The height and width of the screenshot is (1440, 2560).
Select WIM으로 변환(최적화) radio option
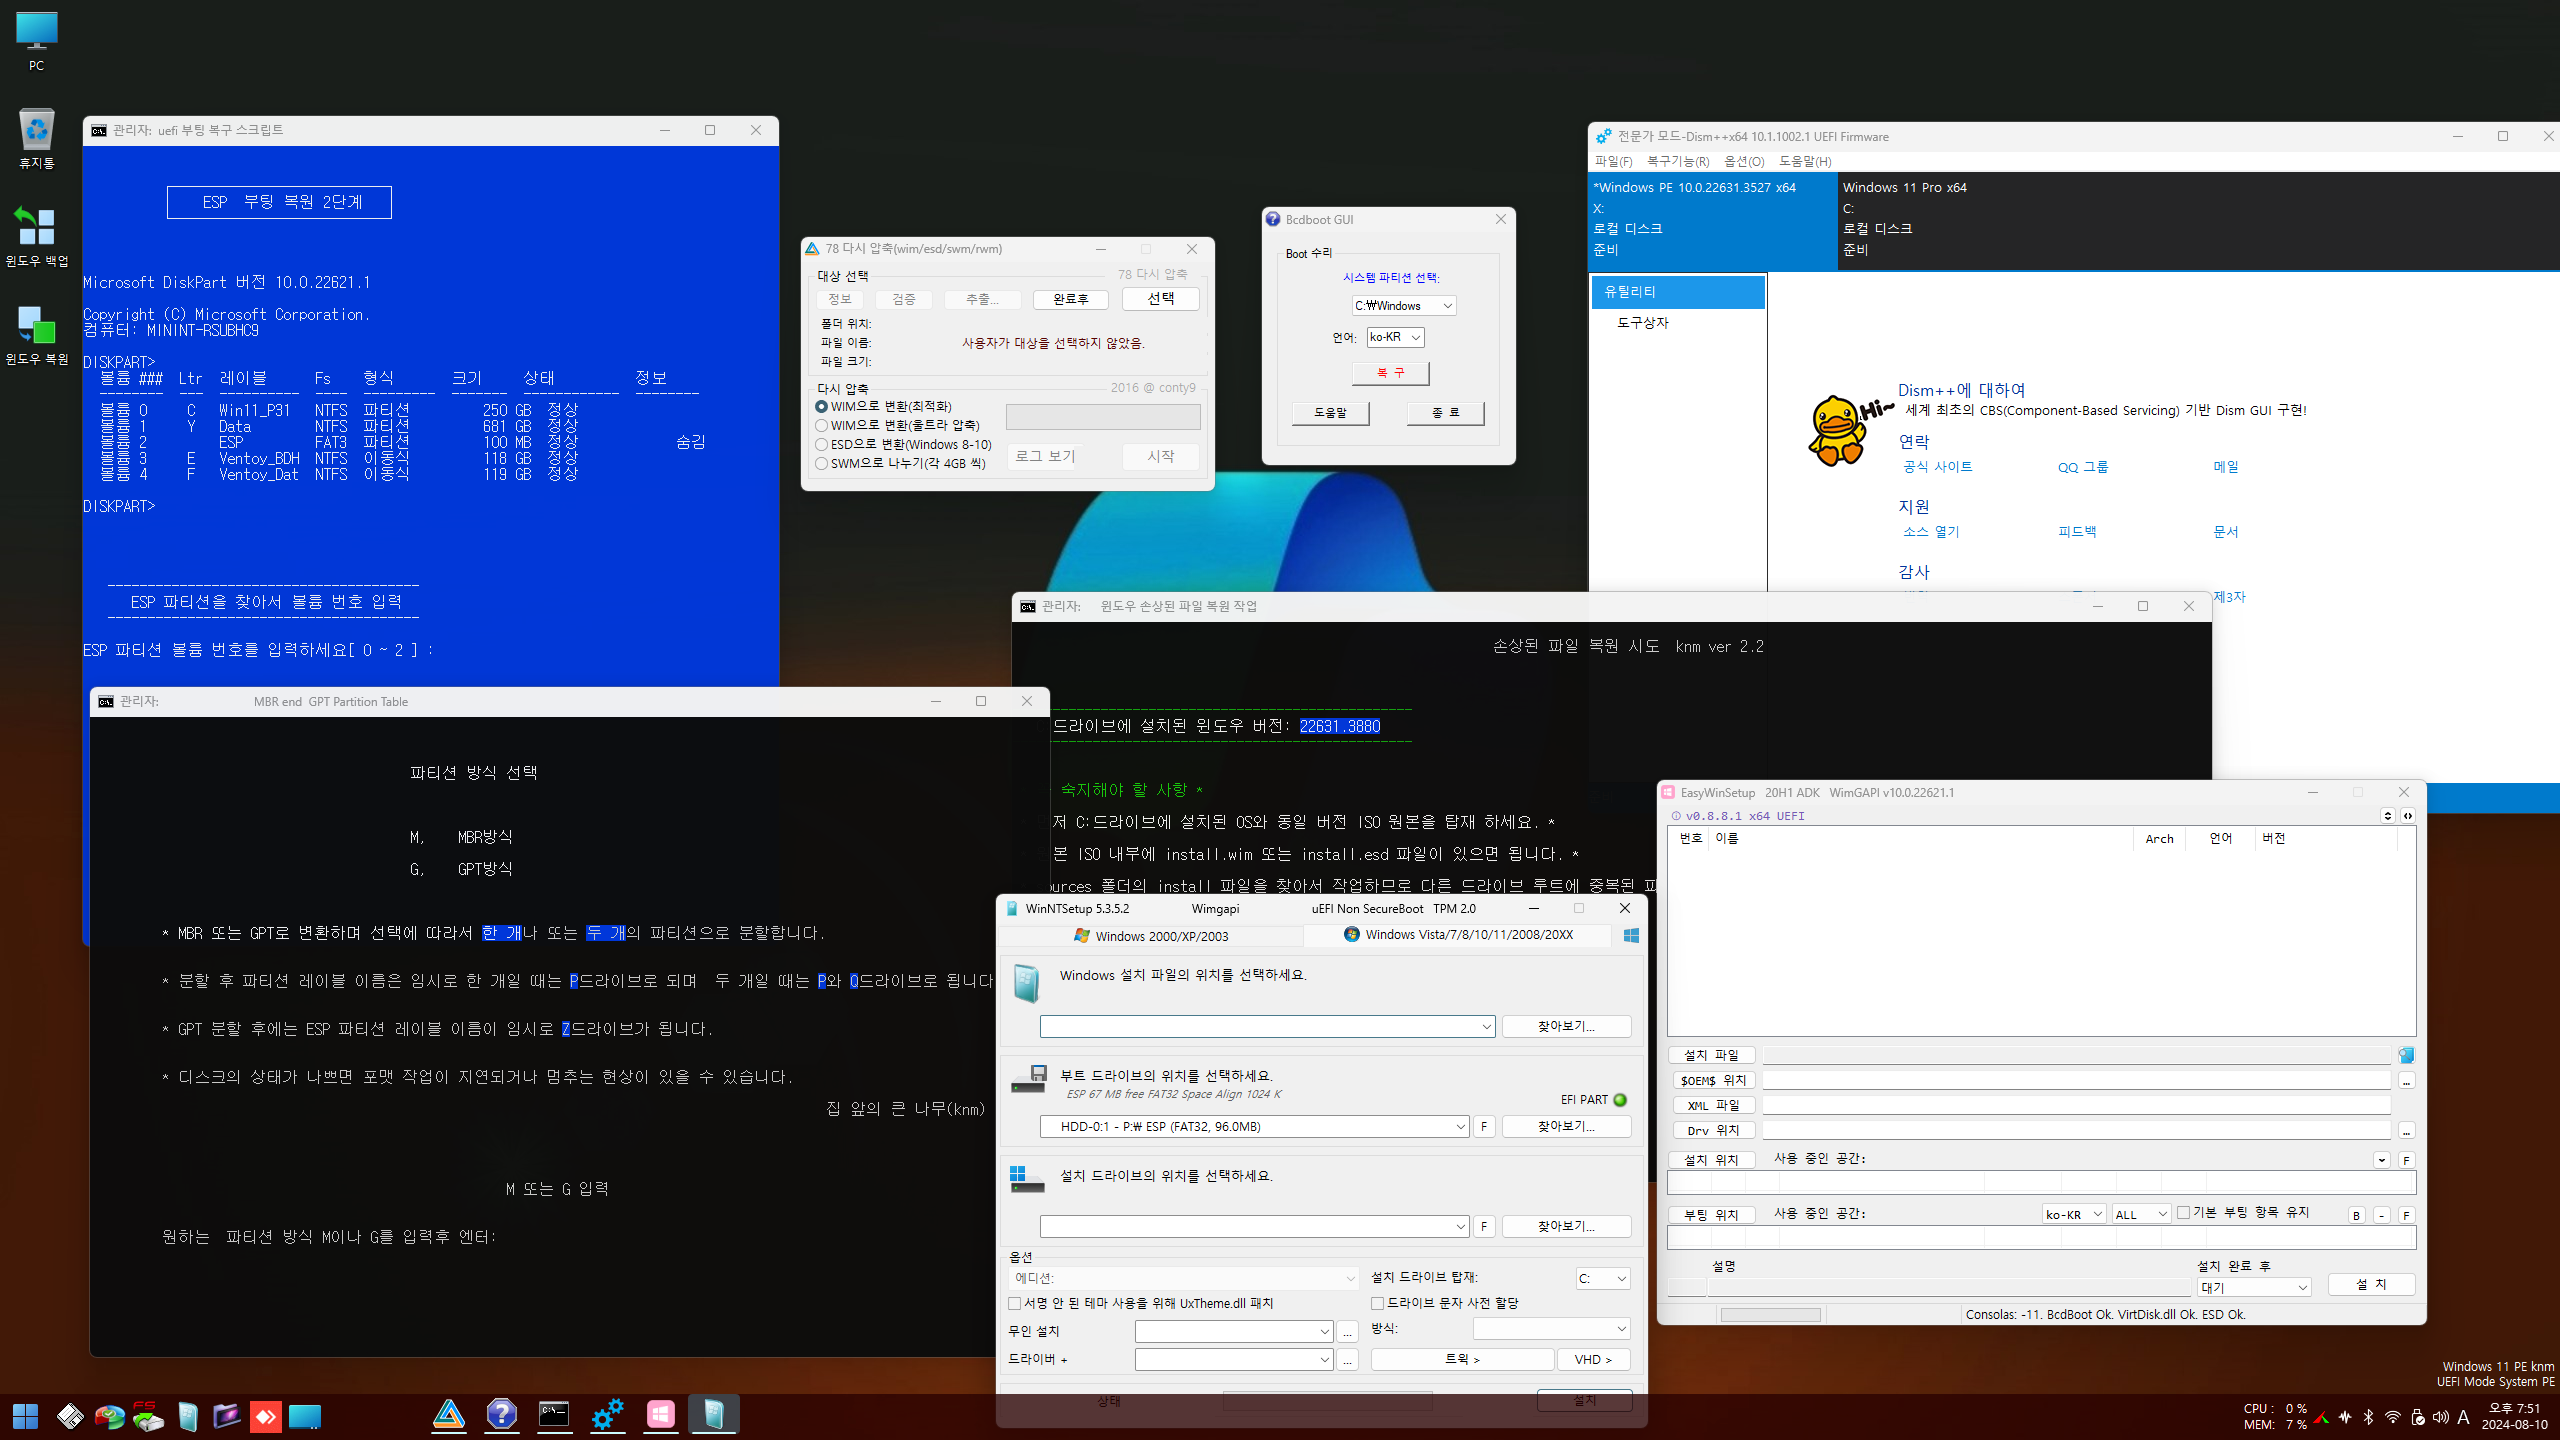pos(884,406)
